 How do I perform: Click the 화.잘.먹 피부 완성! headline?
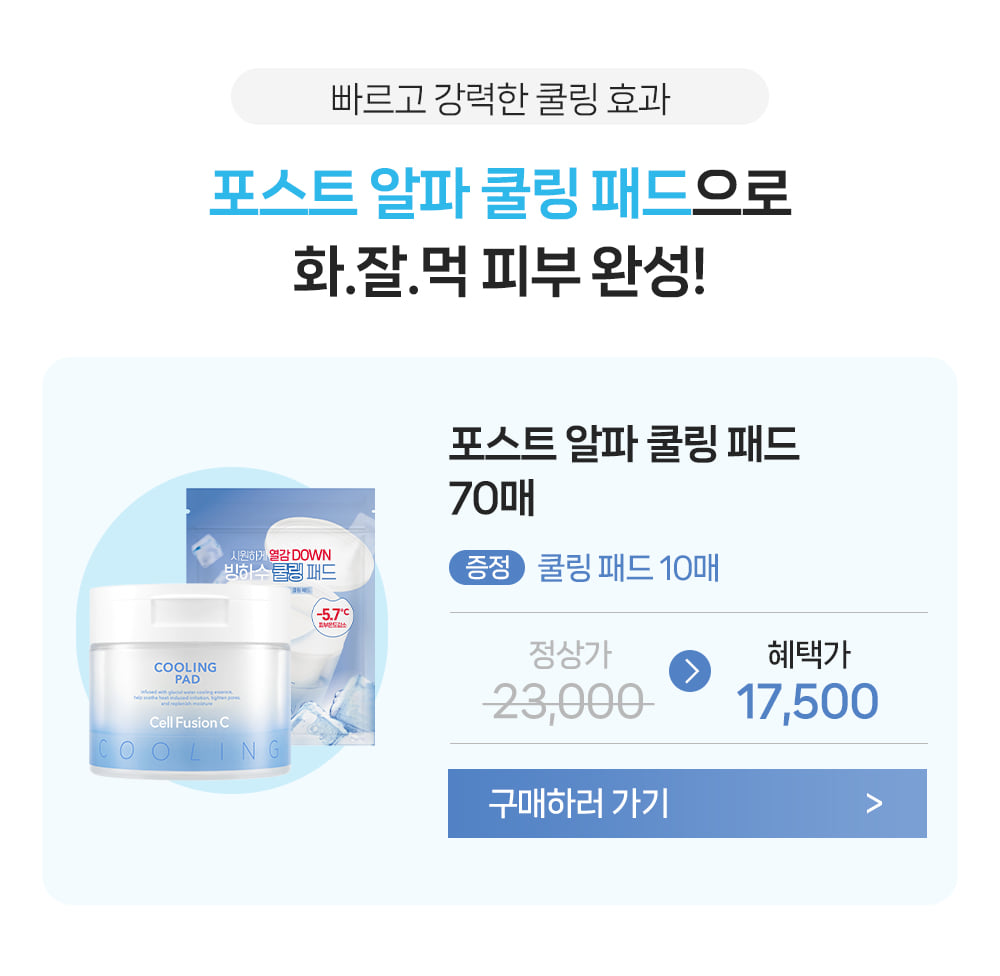499,271
